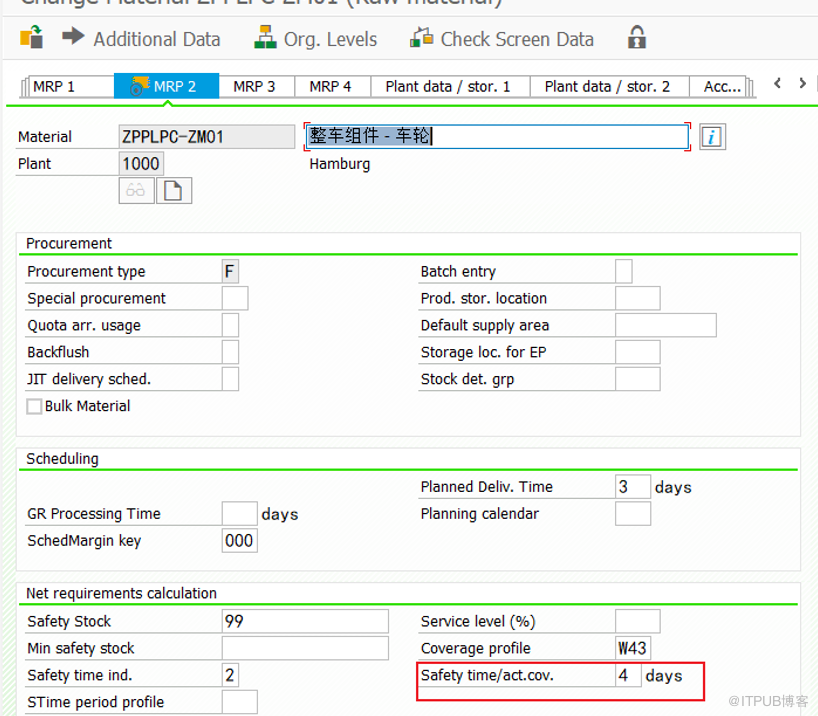The image size is (818, 716).
Task: Open Plant data / stor. 2 tab
Action: coord(609,86)
